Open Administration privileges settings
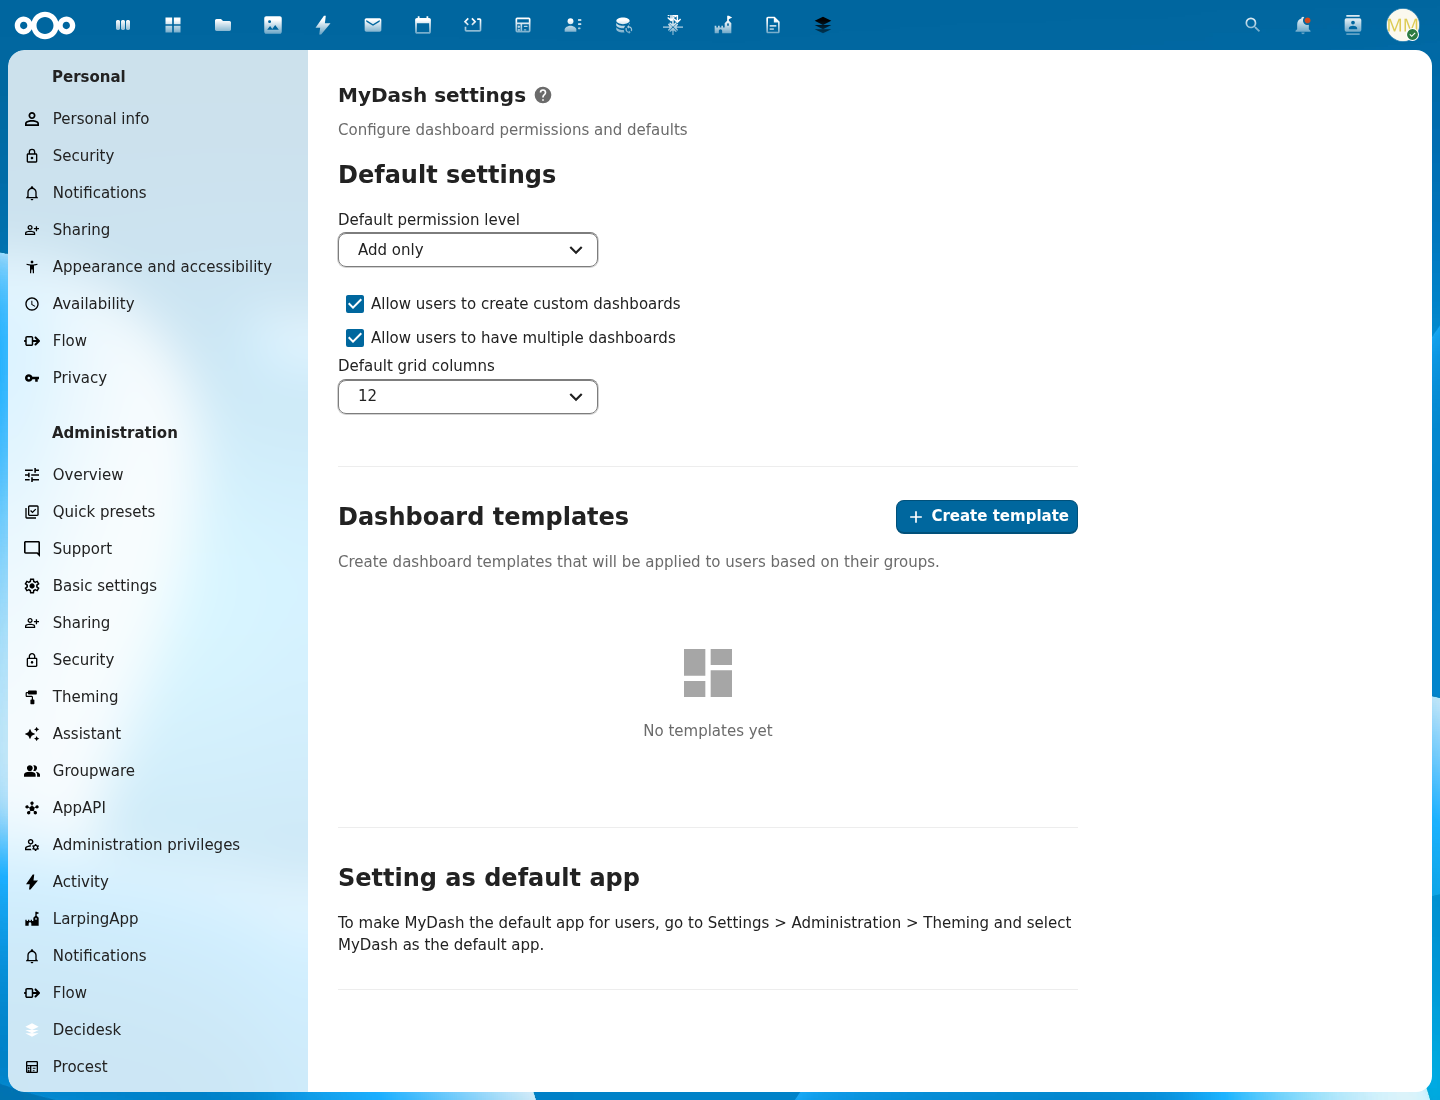The image size is (1440, 1100). pos(158,845)
